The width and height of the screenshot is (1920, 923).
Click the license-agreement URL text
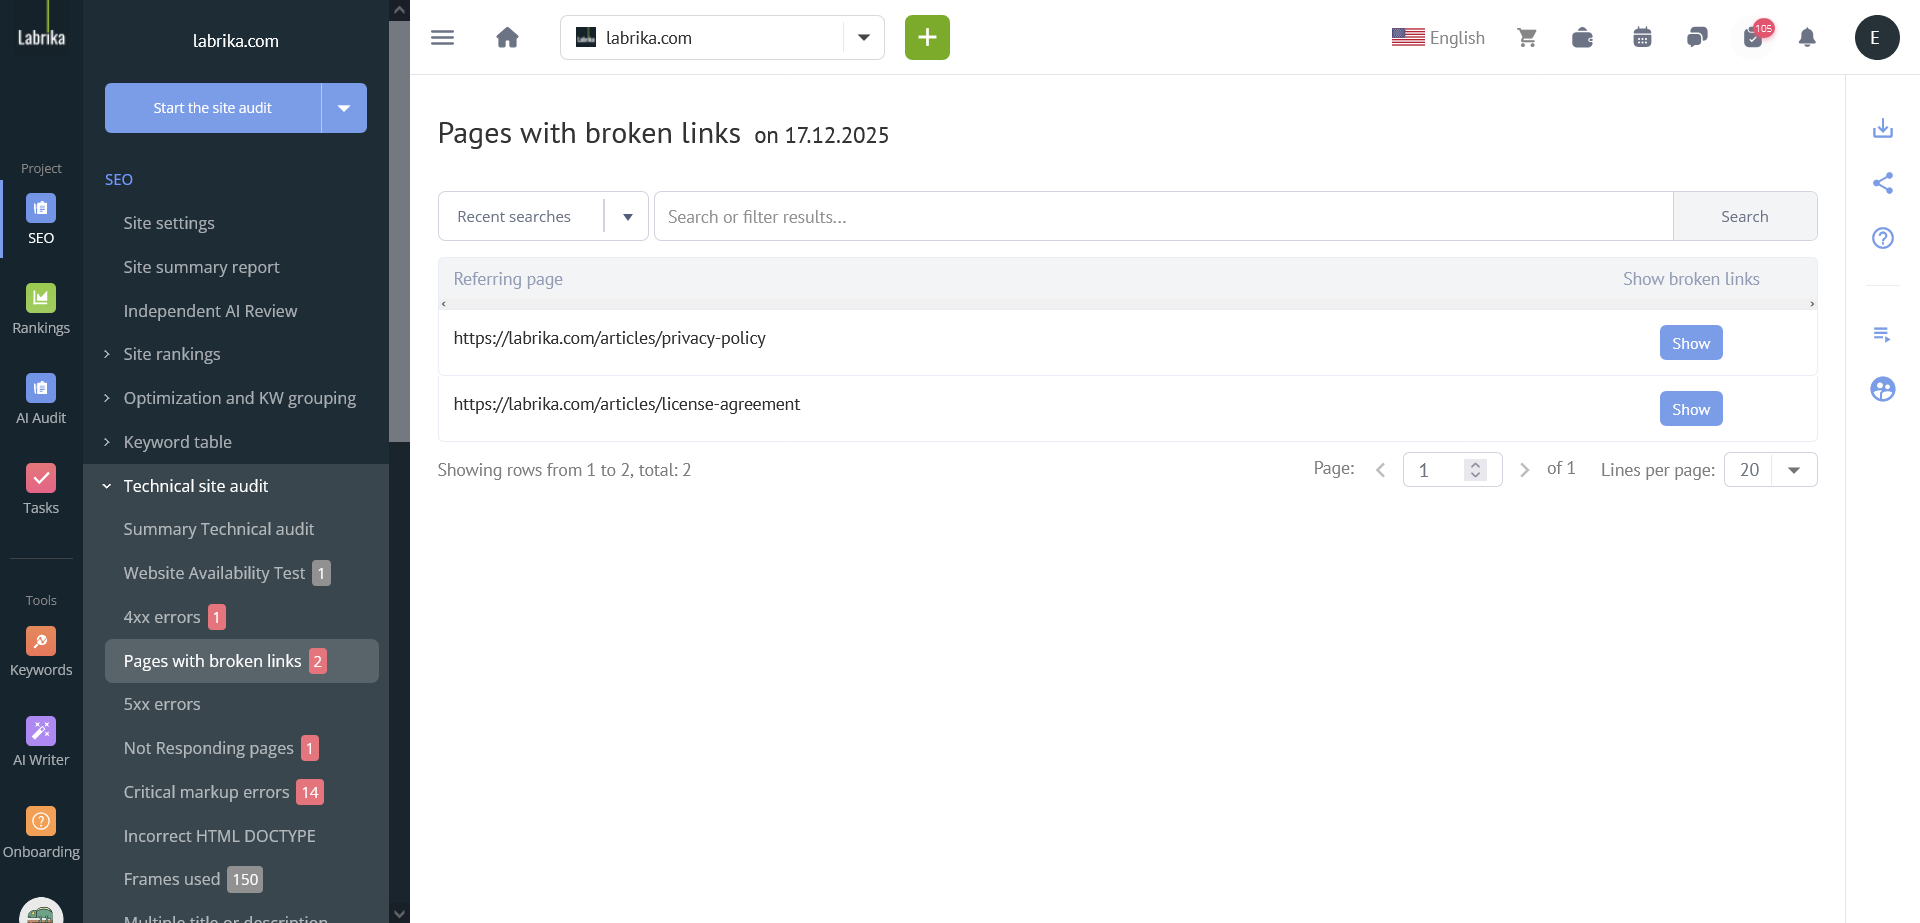click(x=626, y=404)
